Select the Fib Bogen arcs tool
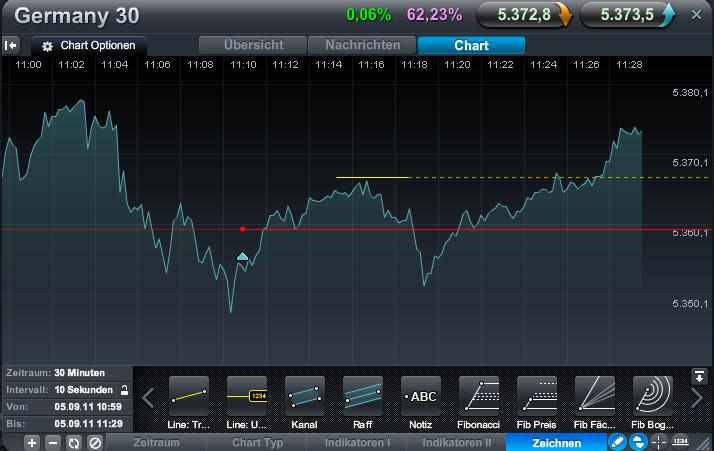The image size is (714, 451). click(x=653, y=395)
